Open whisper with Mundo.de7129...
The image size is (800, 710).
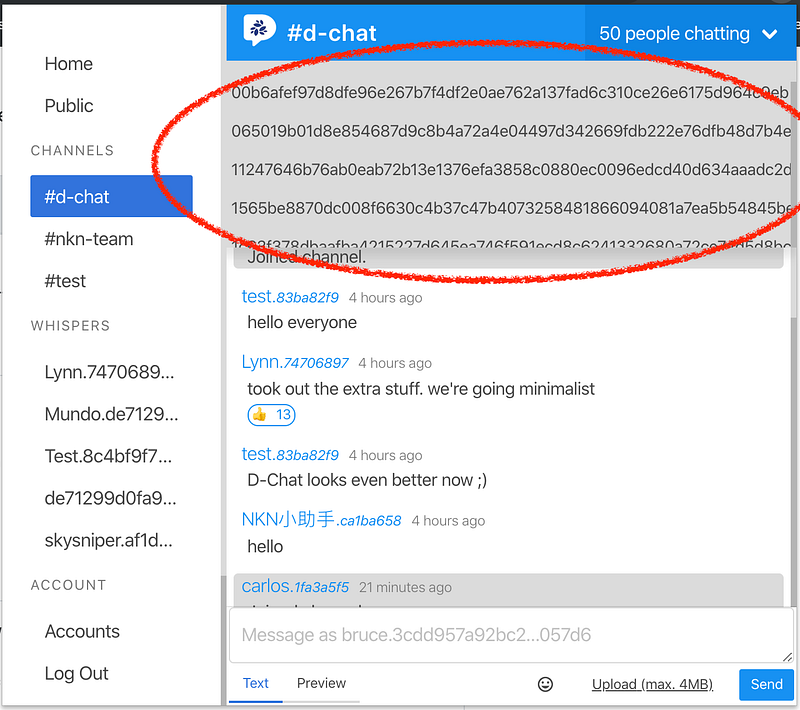click(111, 414)
